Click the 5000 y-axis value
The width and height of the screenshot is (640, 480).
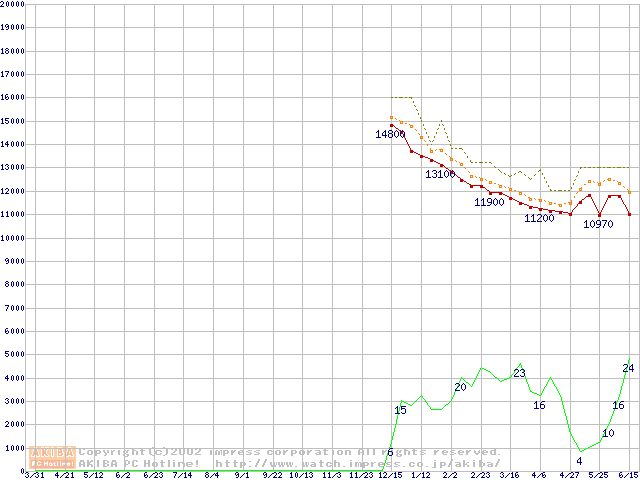(14, 354)
